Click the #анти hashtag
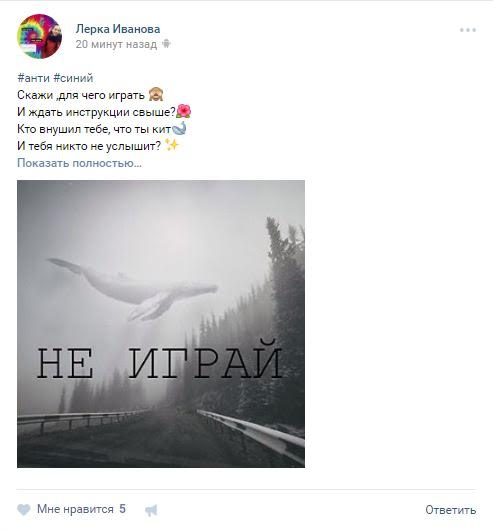 point(34,78)
